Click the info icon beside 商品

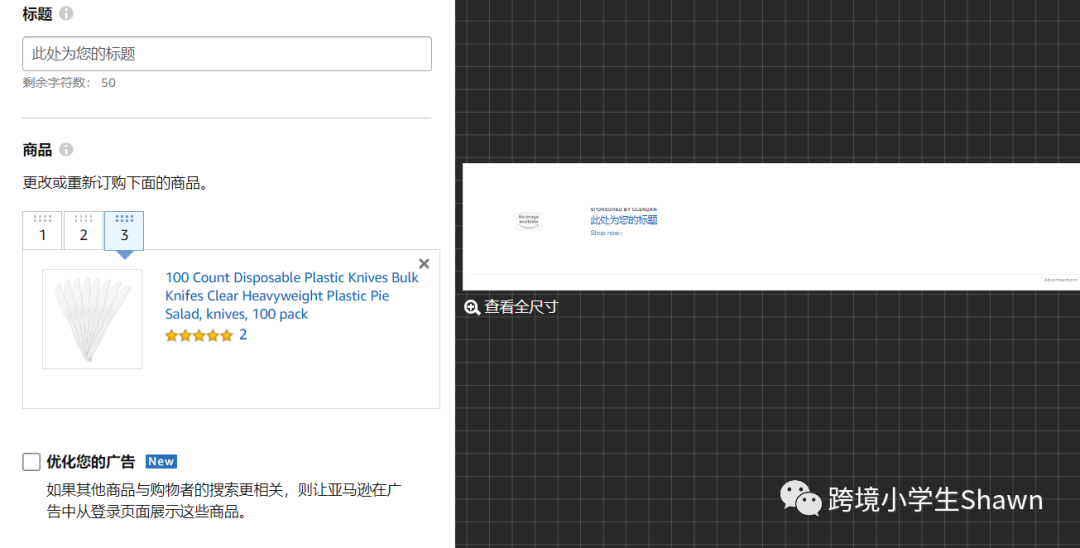pos(66,150)
